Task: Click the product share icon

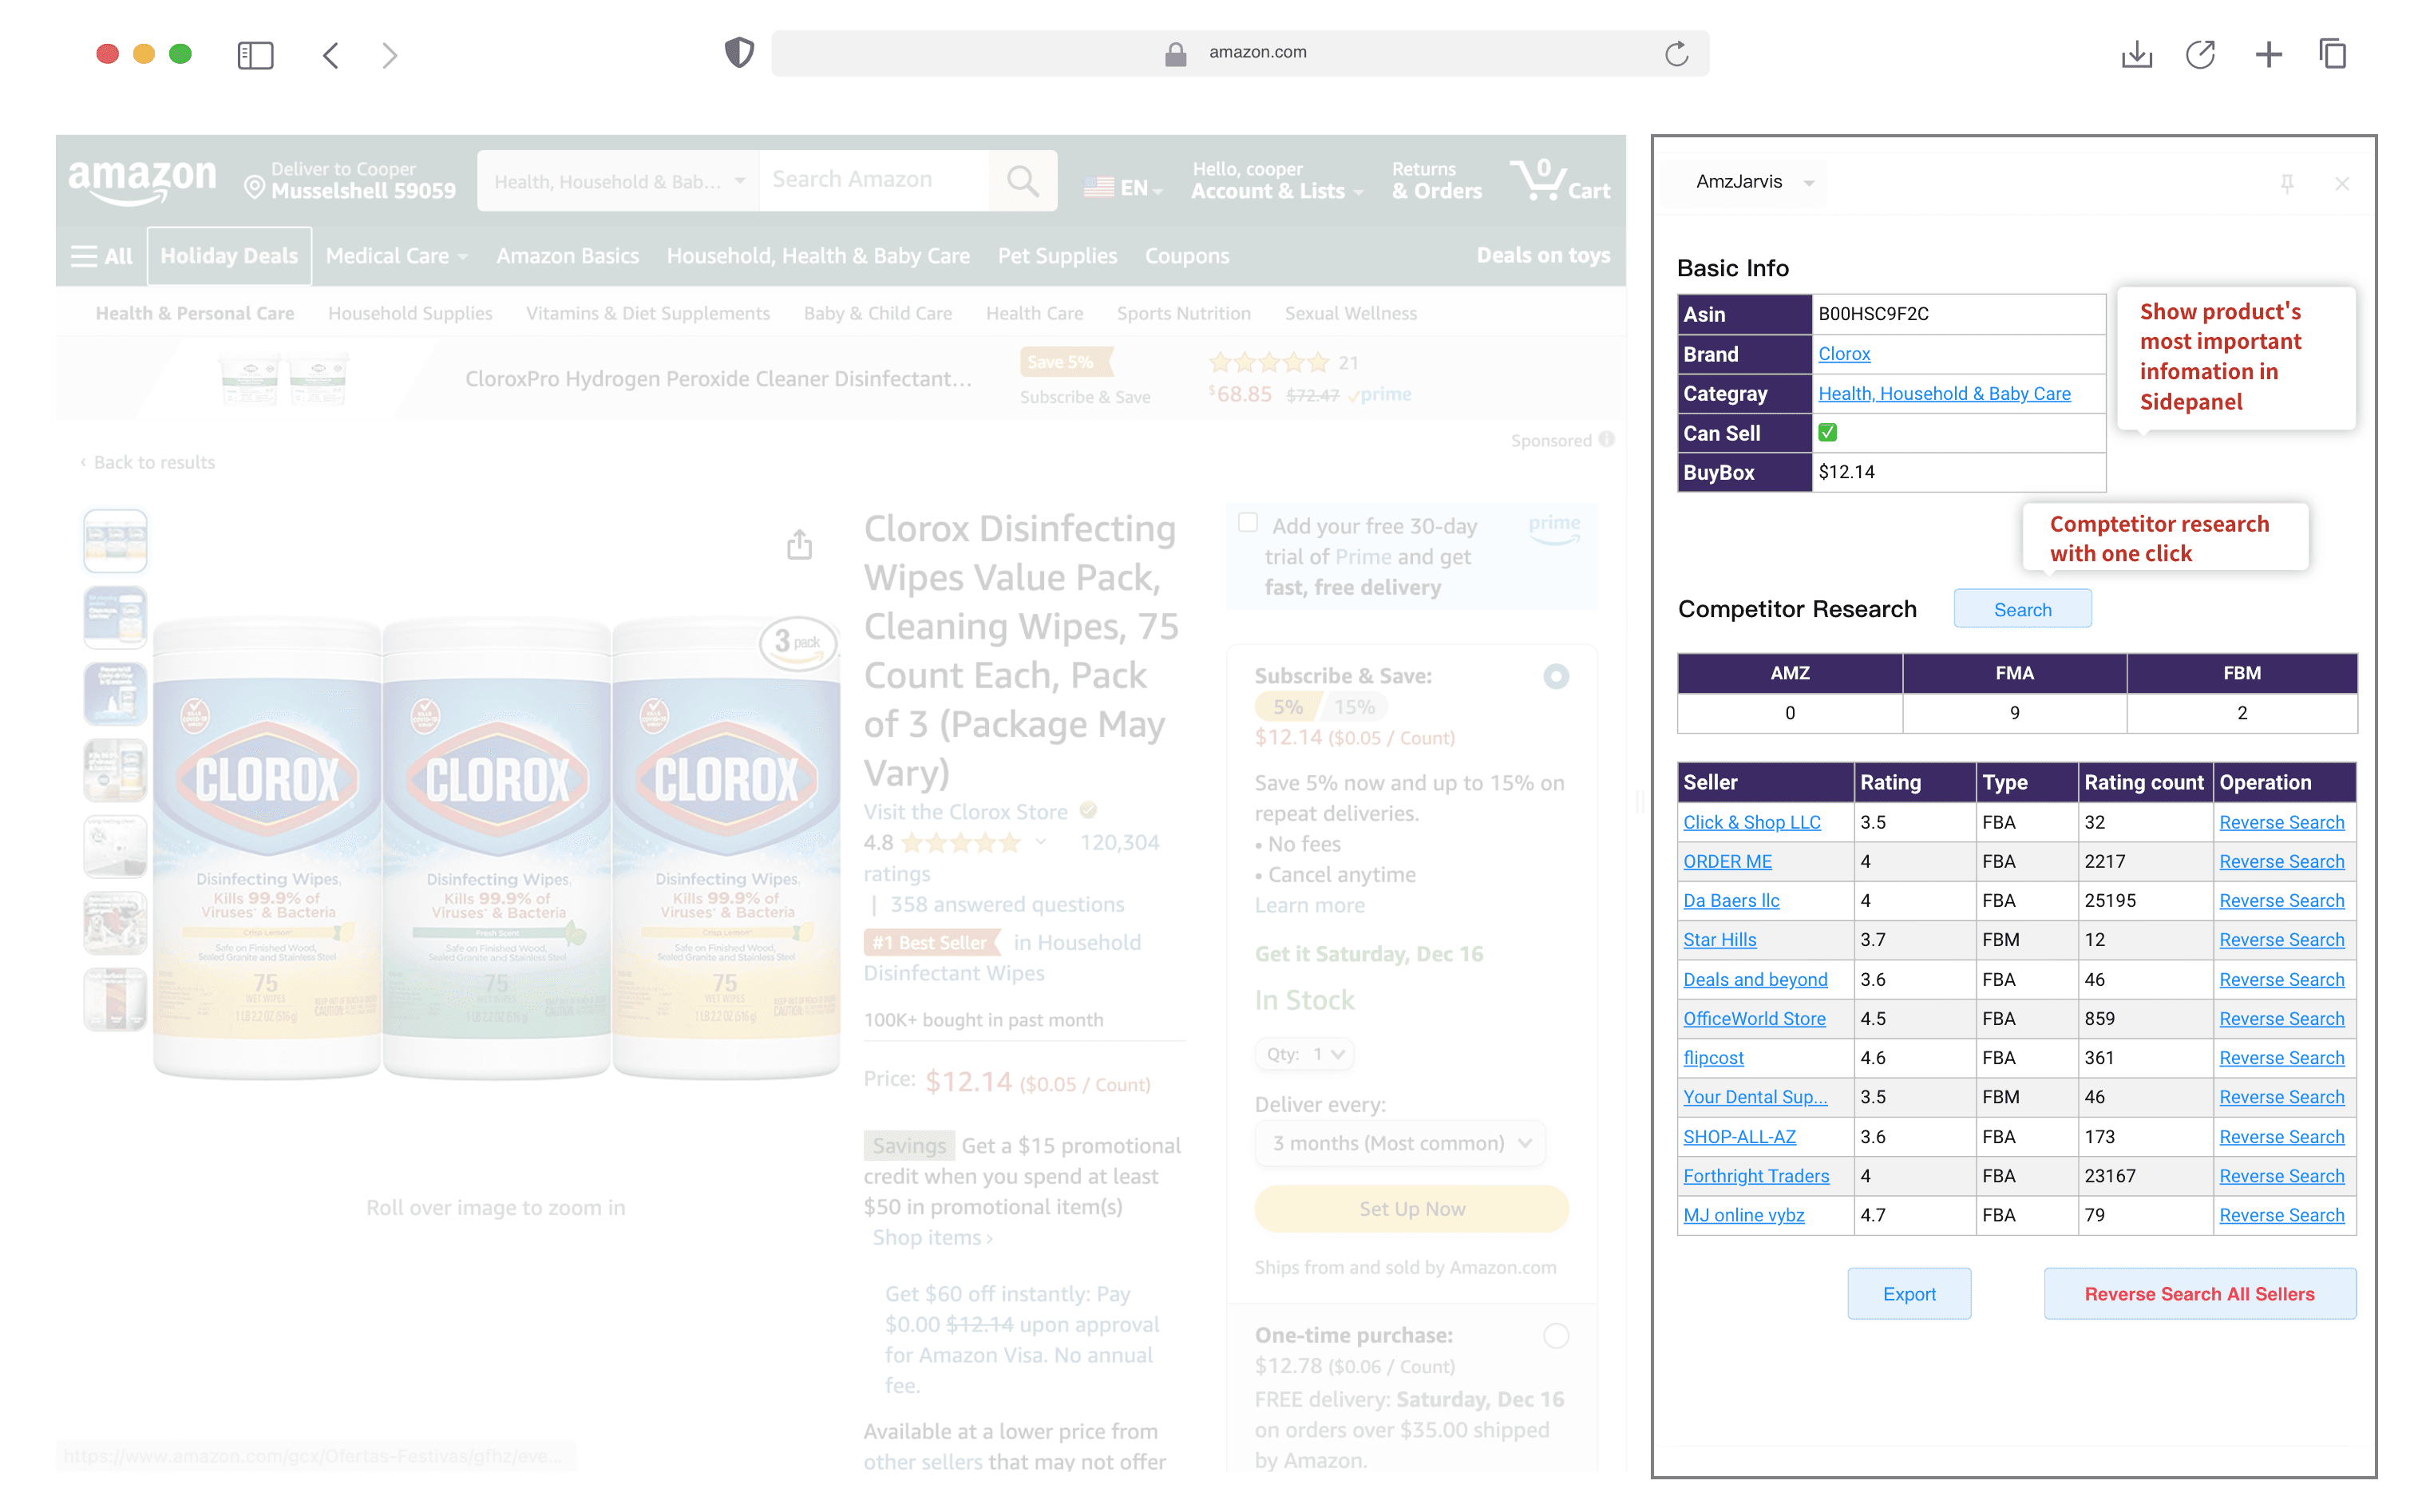Action: pos(799,544)
